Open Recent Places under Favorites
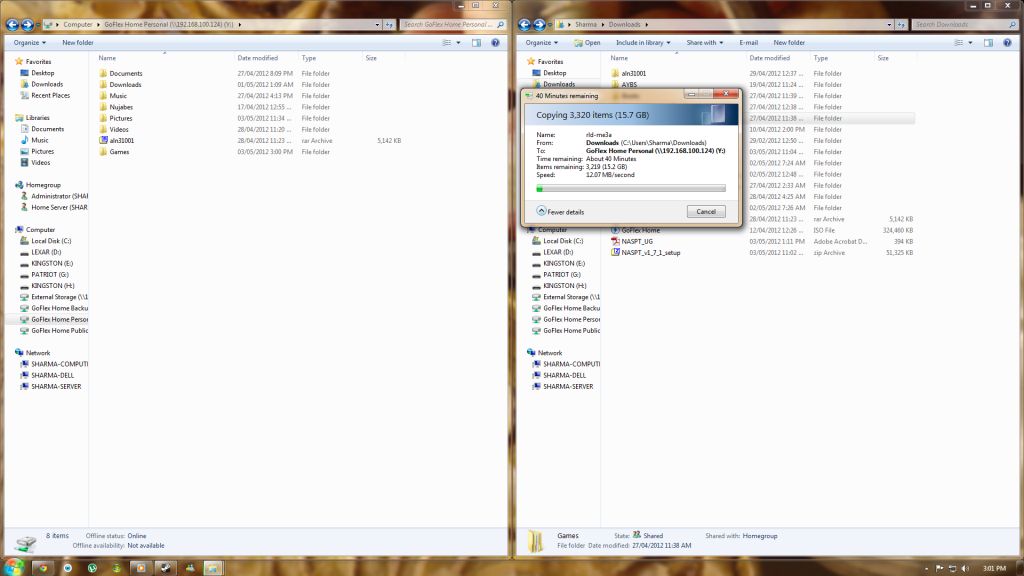 tap(50, 96)
